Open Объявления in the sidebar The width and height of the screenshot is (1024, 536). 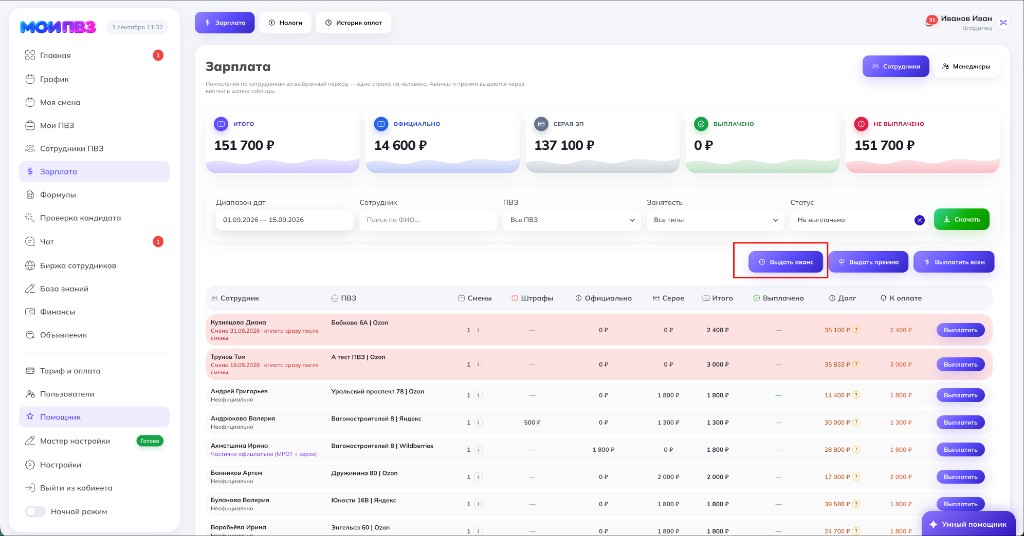click(x=94, y=335)
